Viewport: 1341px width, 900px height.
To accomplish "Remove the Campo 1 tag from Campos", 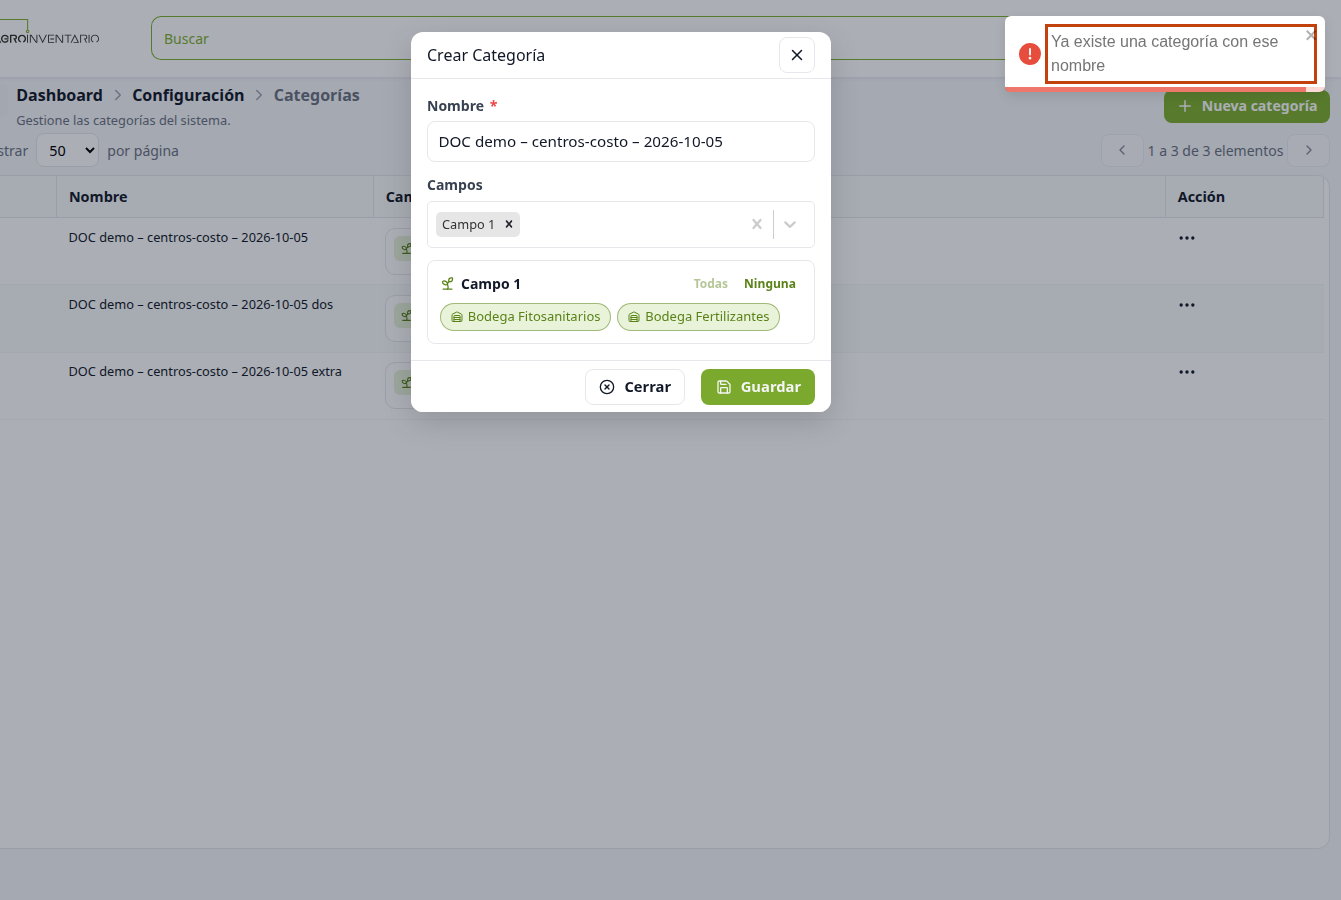I will coord(509,224).
